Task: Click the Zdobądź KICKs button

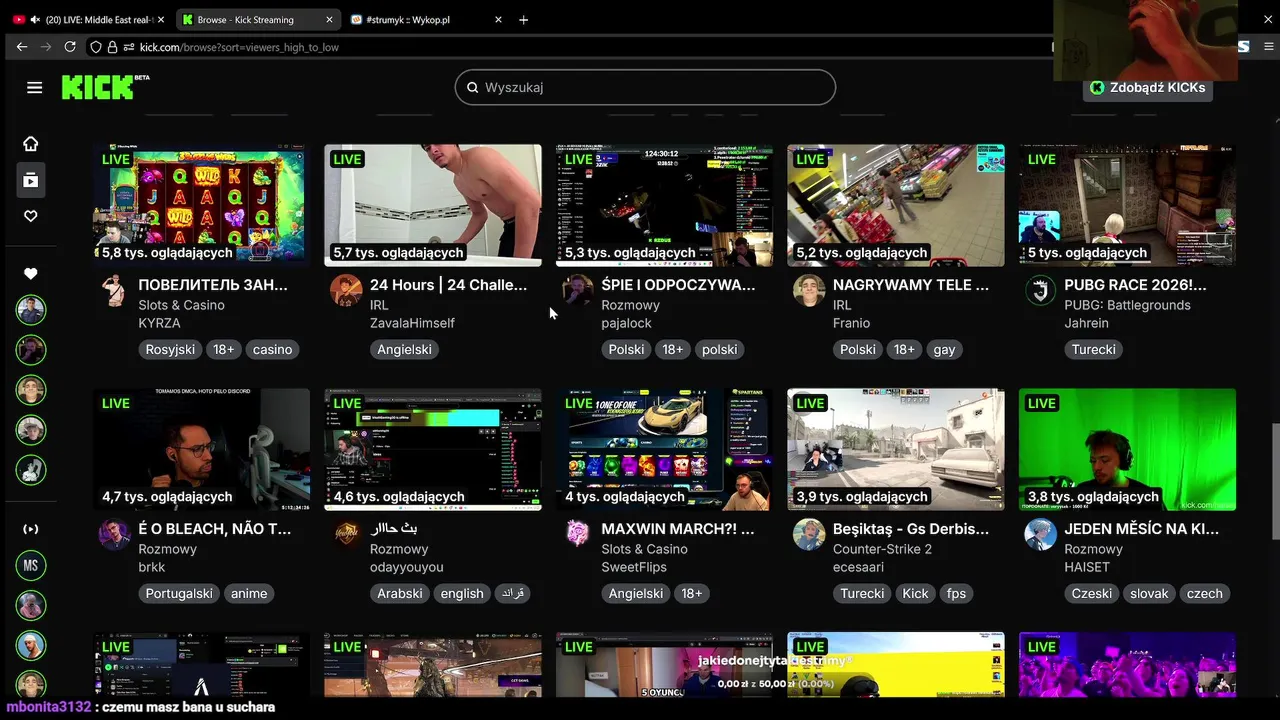Action: coord(1148,88)
